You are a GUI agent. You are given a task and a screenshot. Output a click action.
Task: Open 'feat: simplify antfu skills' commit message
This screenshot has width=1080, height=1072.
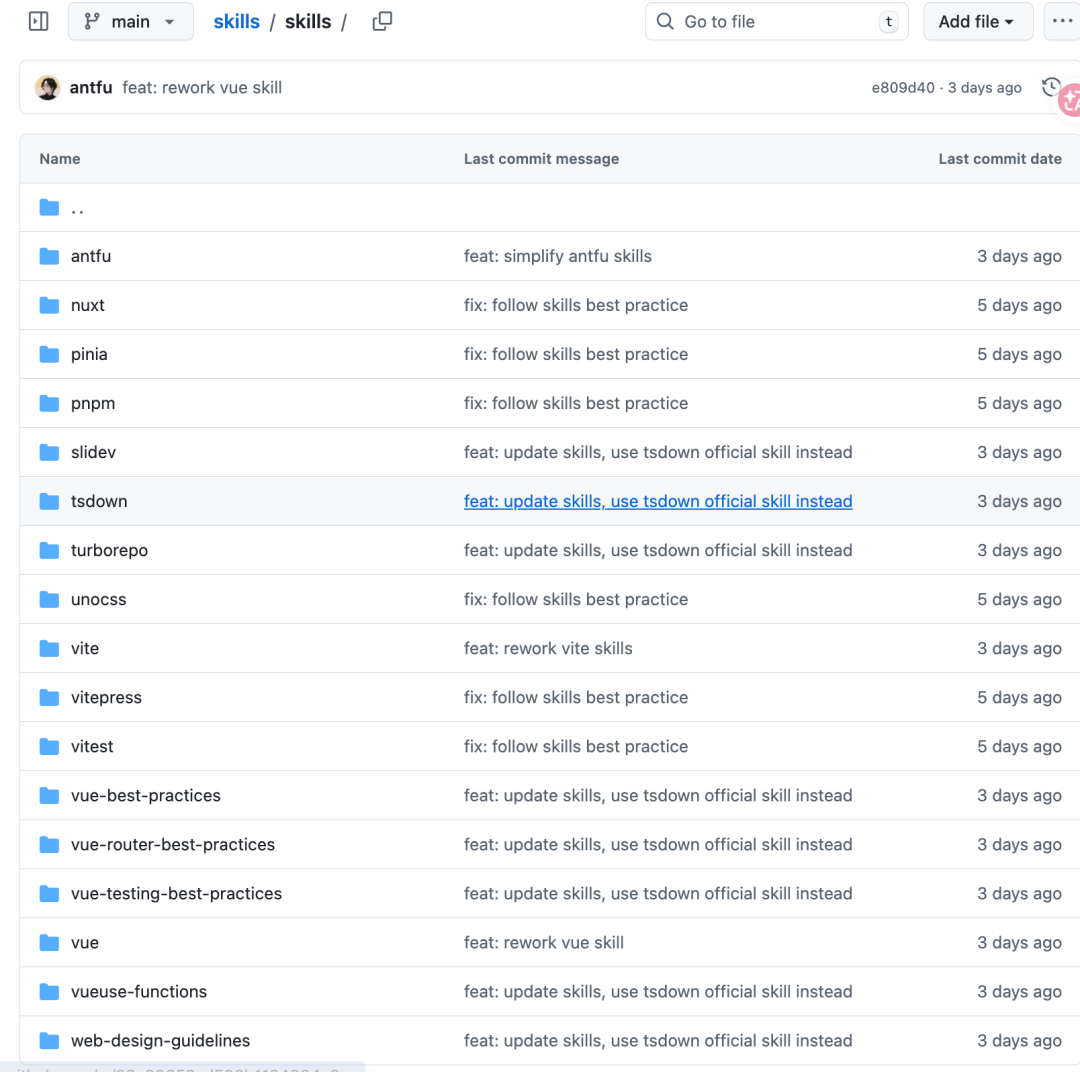558,256
